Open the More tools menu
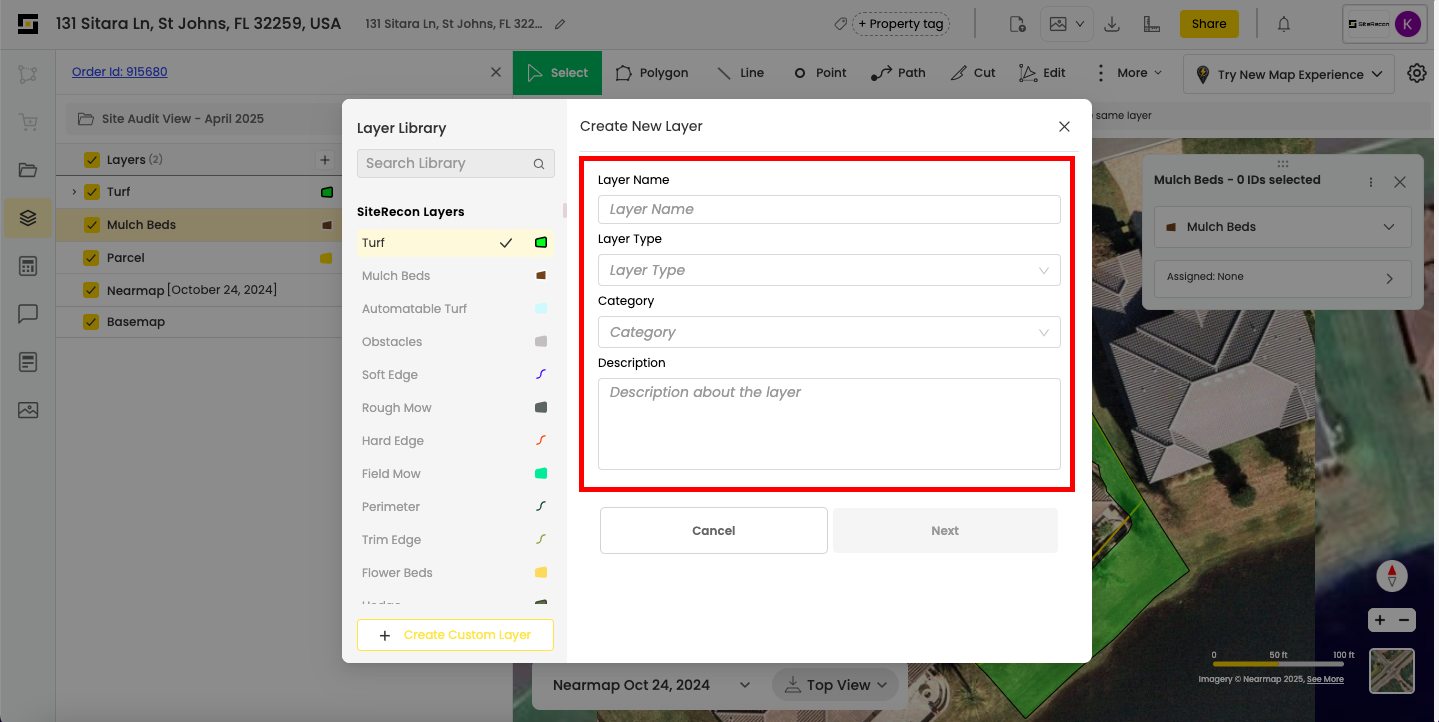Viewport: 1439px width, 722px height. pyautogui.click(x=1131, y=73)
